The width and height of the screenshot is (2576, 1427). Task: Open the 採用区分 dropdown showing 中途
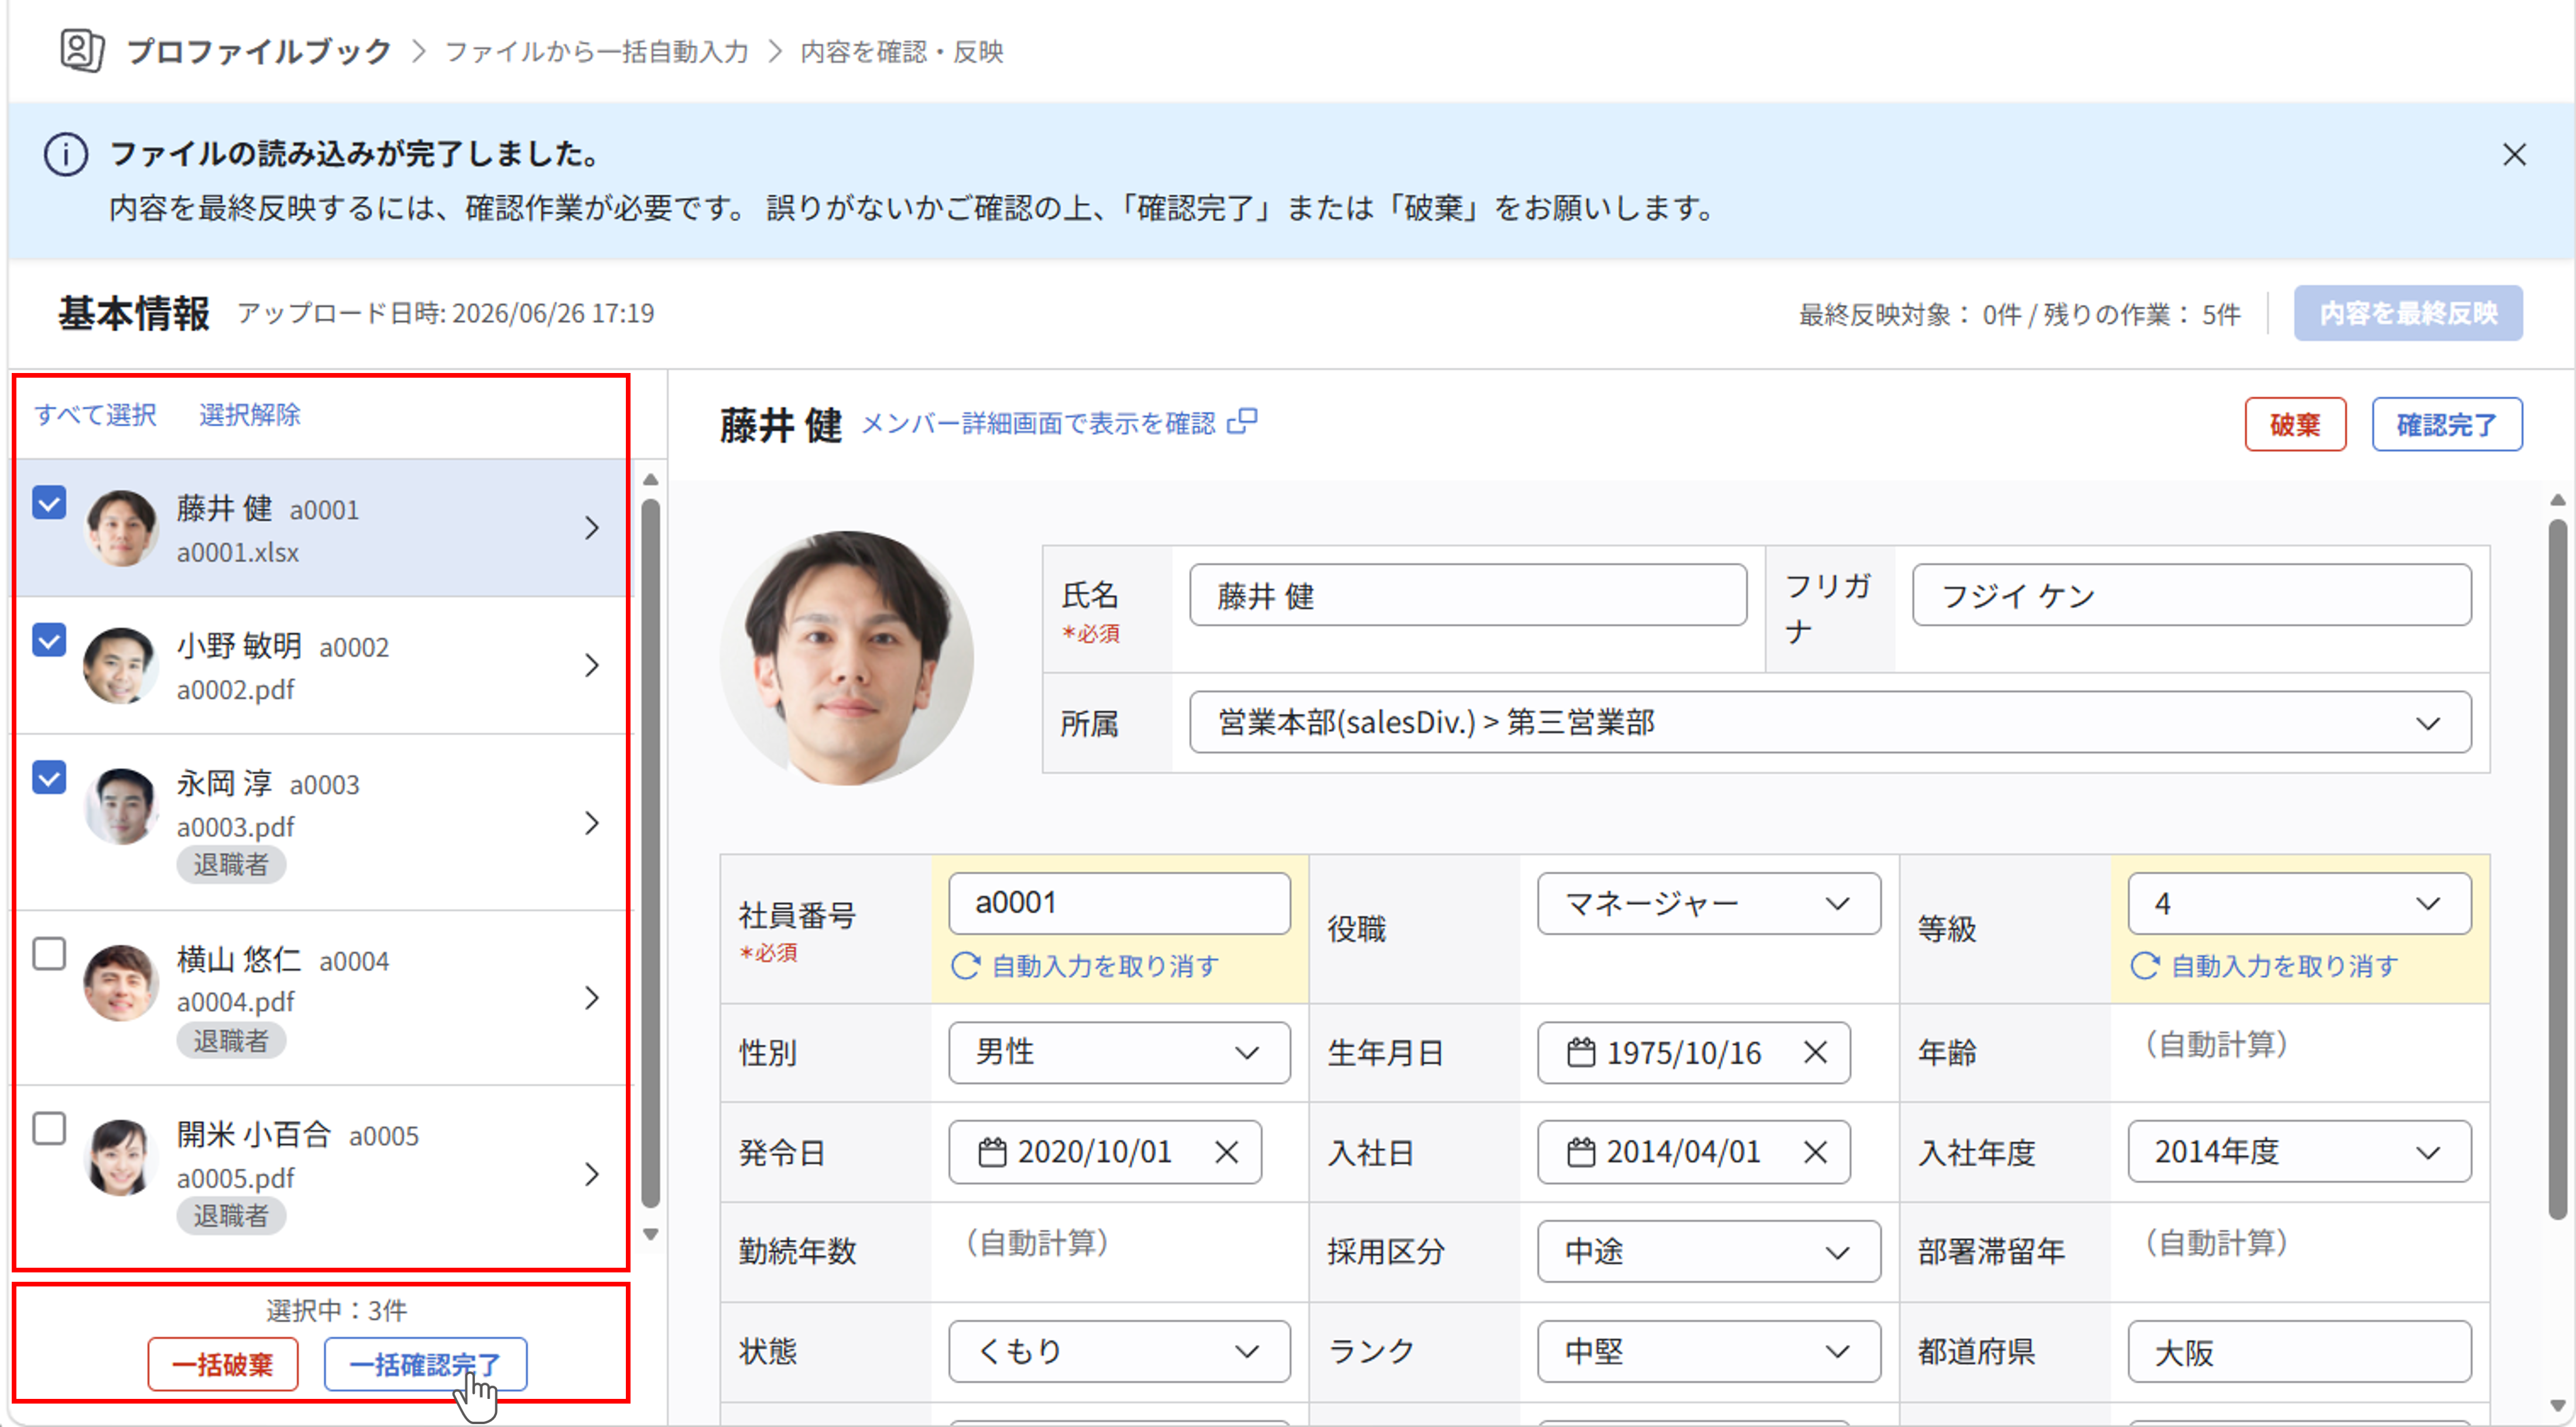(1708, 1252)
